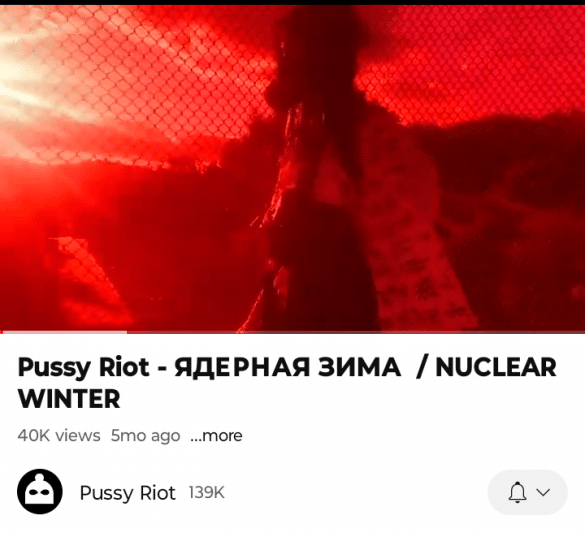Tap the dark figure at the video center
The width and height of the screenshot is (585, 533).
317,168
